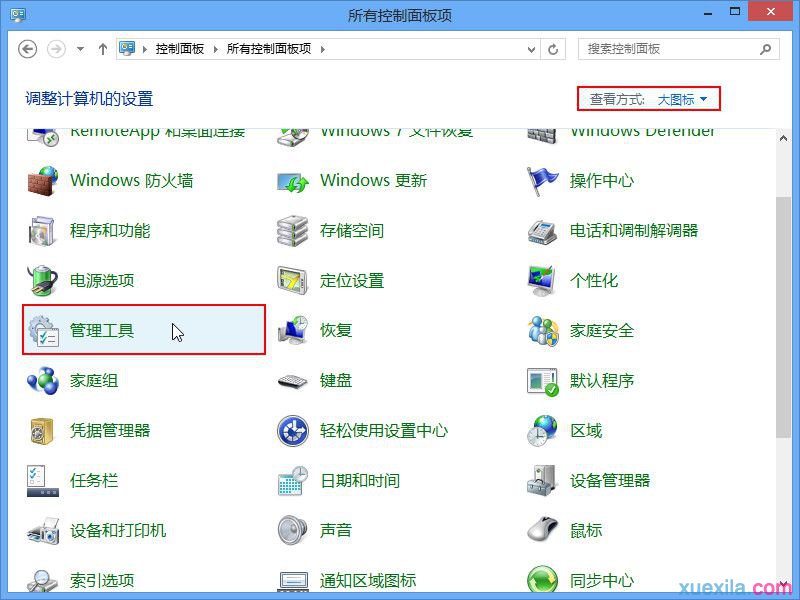Refresh the control panel view

click(553, 49)
